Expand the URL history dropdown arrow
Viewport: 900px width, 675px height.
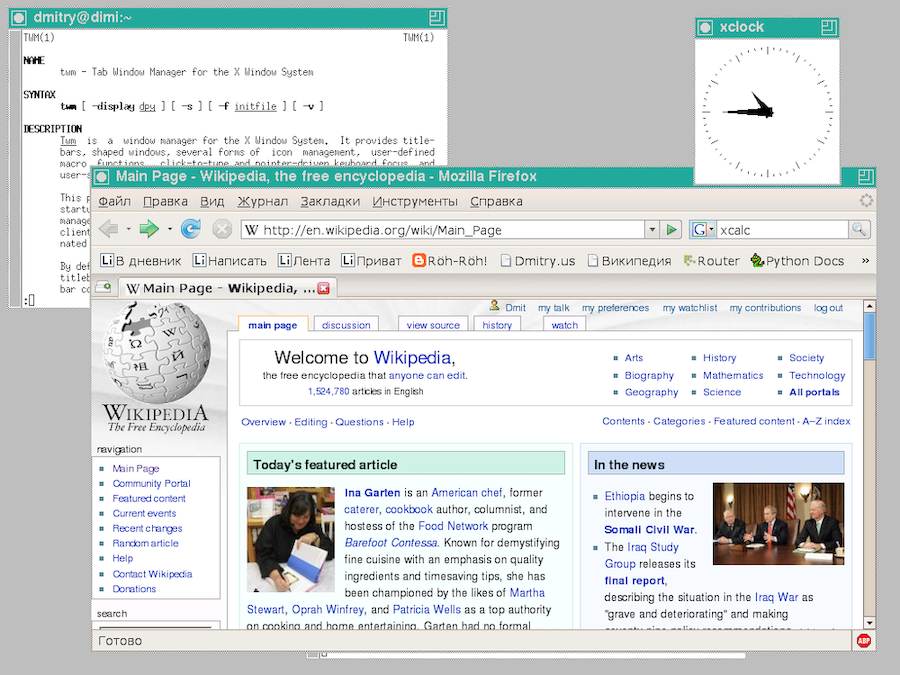[652, 230]
